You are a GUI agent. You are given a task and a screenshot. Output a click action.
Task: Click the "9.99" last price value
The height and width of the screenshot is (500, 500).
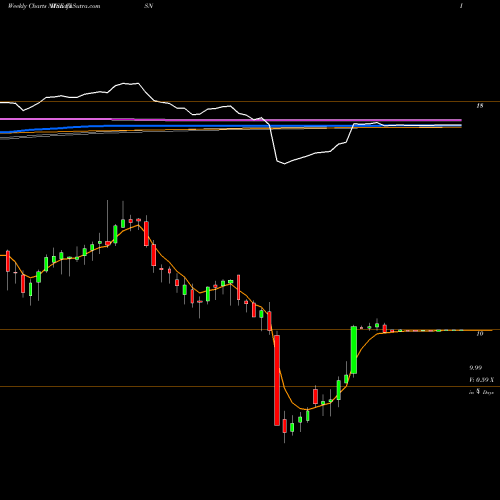[x=476, y=368]
